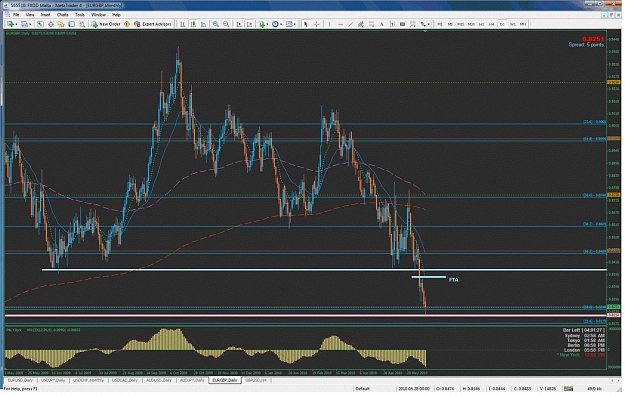The width and height of the screenshot is (625, 395).
Task: Switch timeframe to M5
Action: pos(450,24)
